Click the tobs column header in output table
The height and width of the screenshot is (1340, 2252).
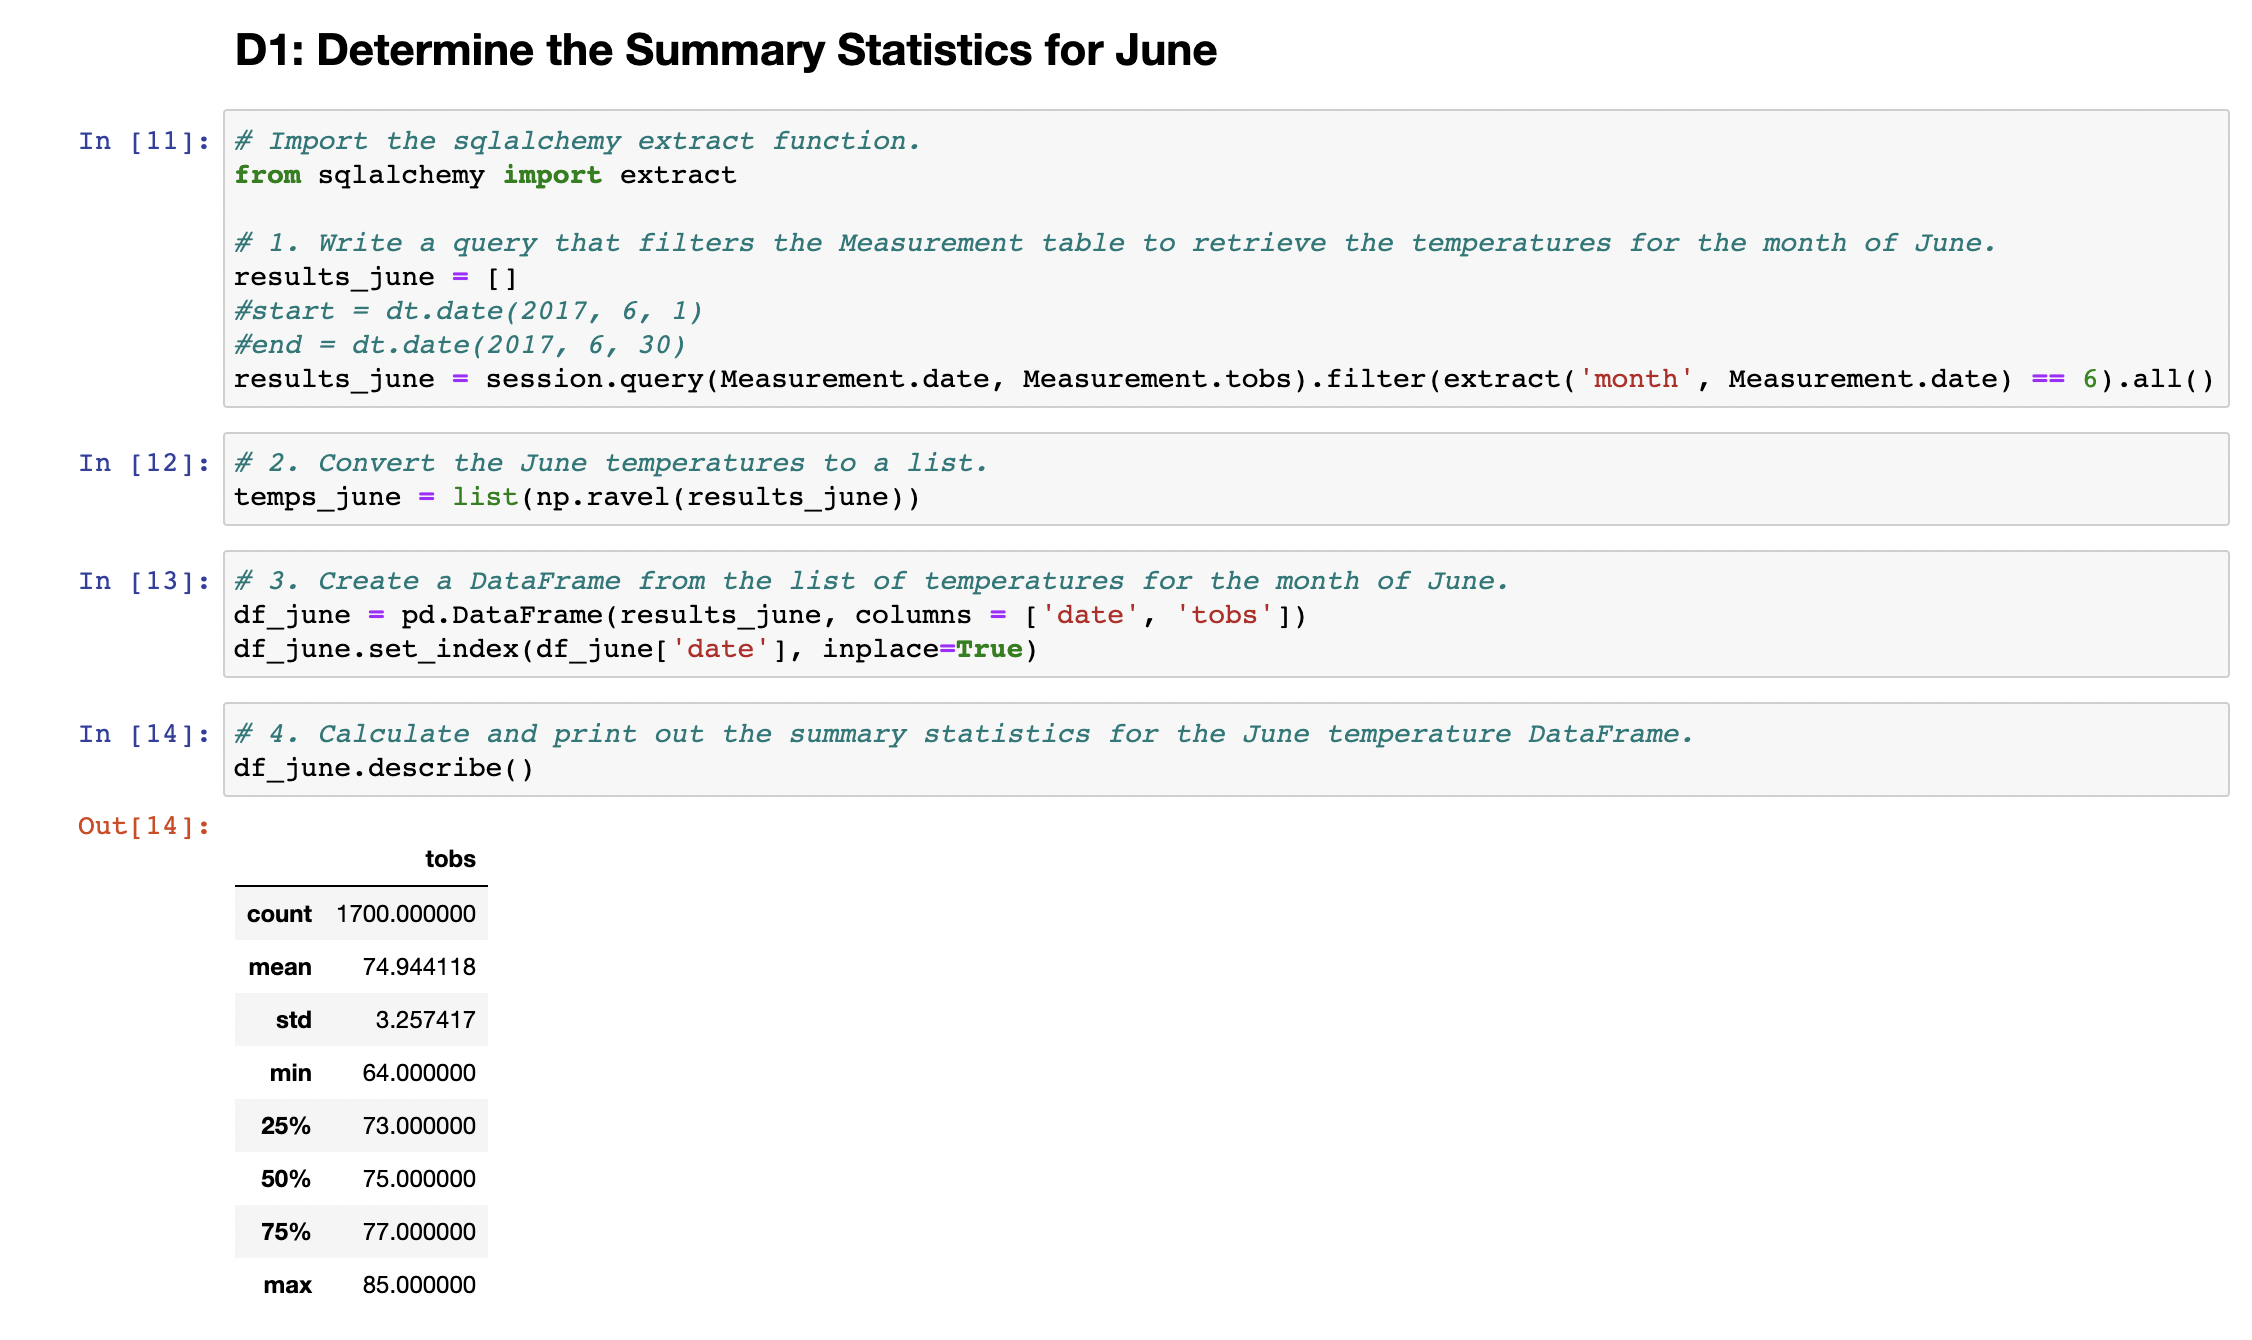click(x=450, y=858)
